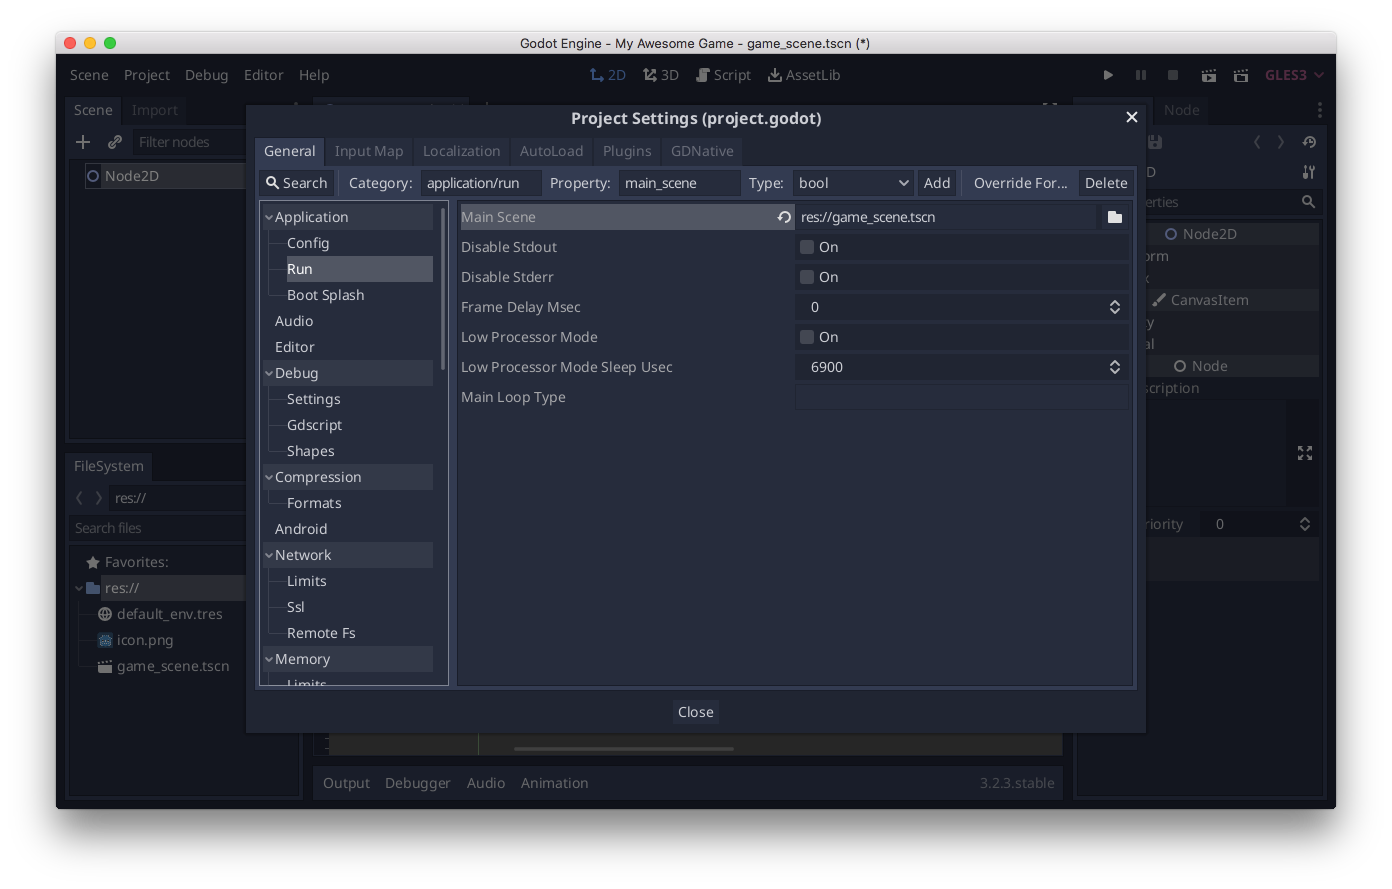Select default_env.tres file
Viewport: 1392px width, 889px height.
[170, 614]
